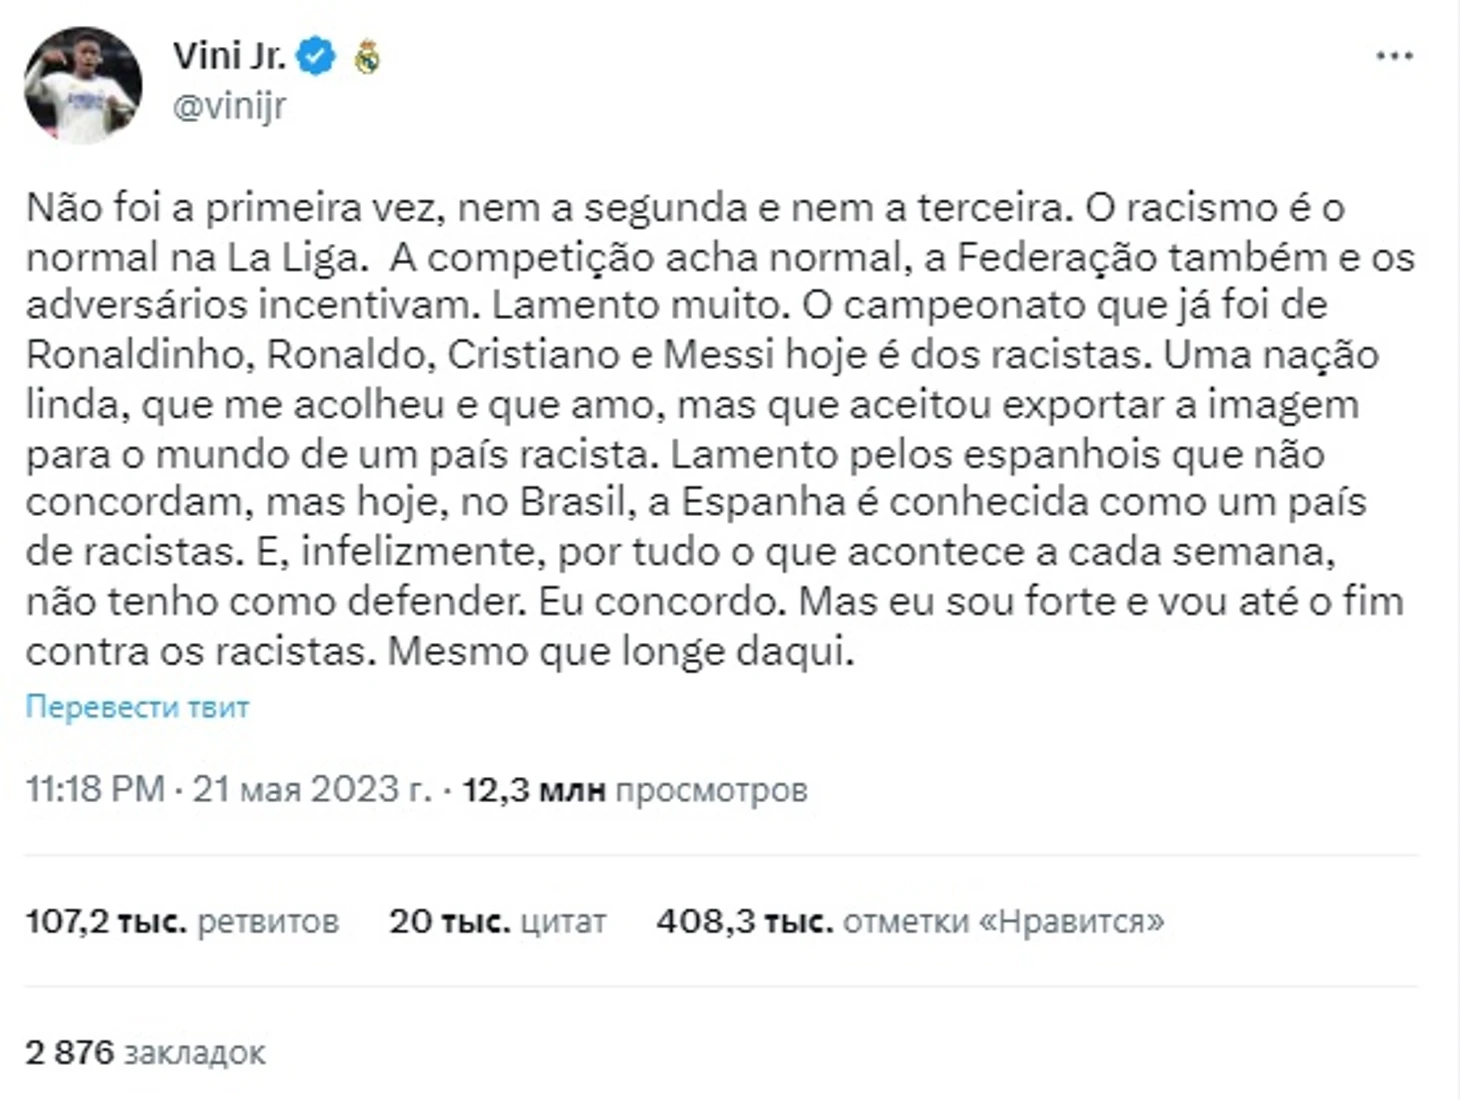Click the word просмотров label
The image size is (1460, 1100).
point(711,790)
